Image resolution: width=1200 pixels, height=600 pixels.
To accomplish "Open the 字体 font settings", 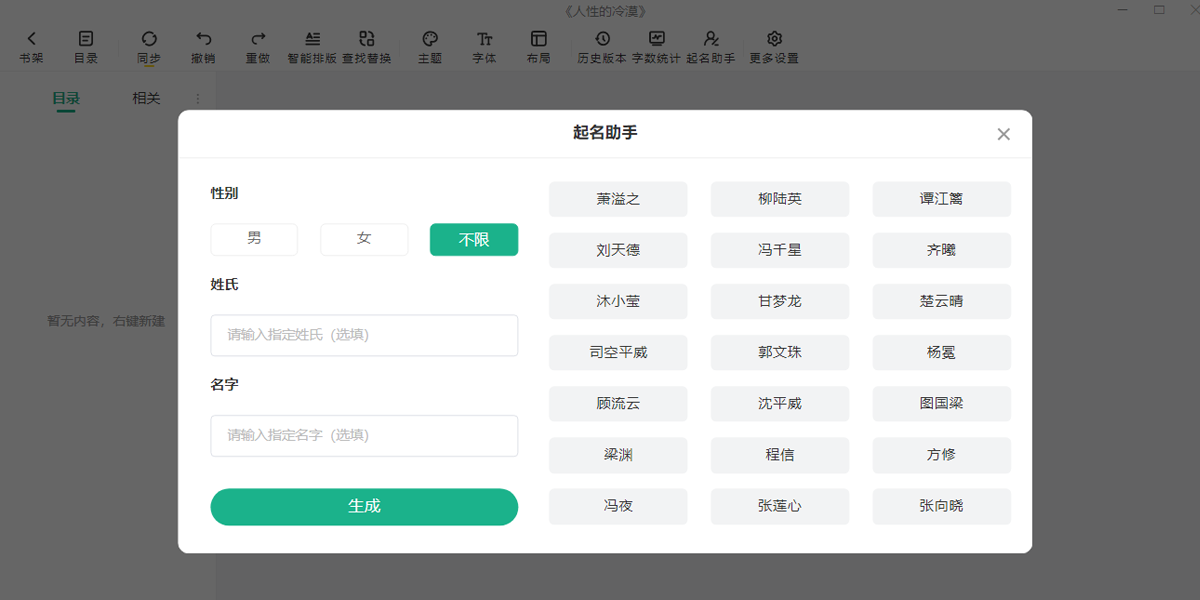I will [484, 45].
